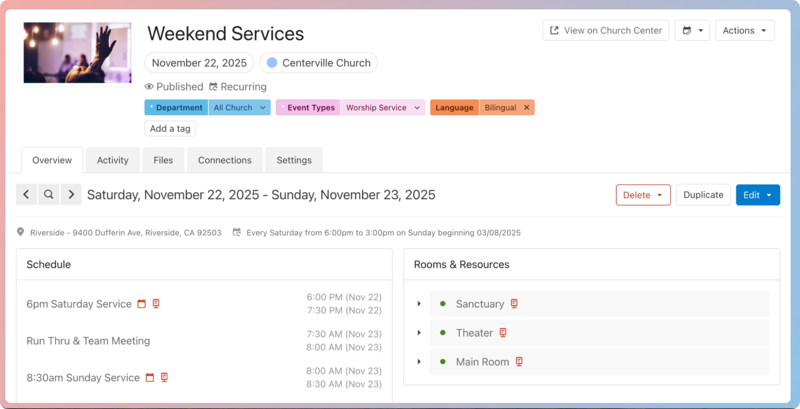Toggle the Published visibility eye icon
Image resolution: width=800 pixels, height=409 pixels.
click(149, 87)
